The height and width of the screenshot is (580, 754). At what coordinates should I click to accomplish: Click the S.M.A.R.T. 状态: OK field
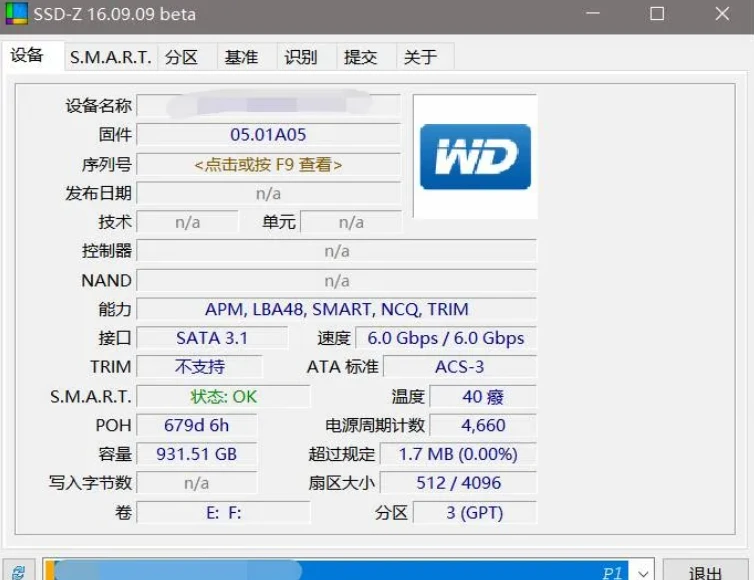point(223,396)
